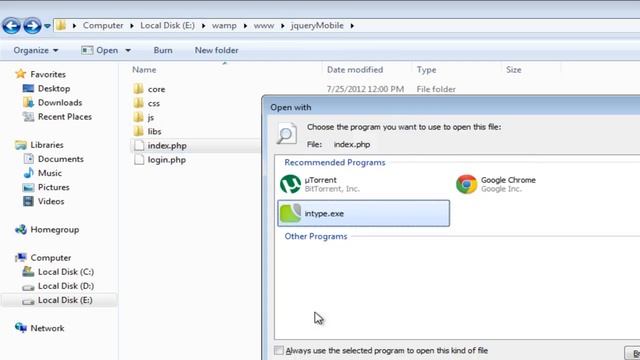This screenshot has height=360, width=640.
Task: Go forward with the blue Forward arrow
Action: click(32, 26)
